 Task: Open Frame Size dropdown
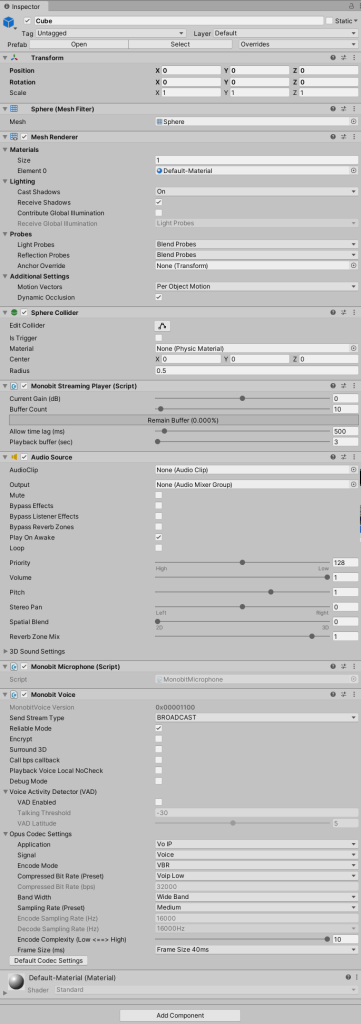click(x=257, y=950)
